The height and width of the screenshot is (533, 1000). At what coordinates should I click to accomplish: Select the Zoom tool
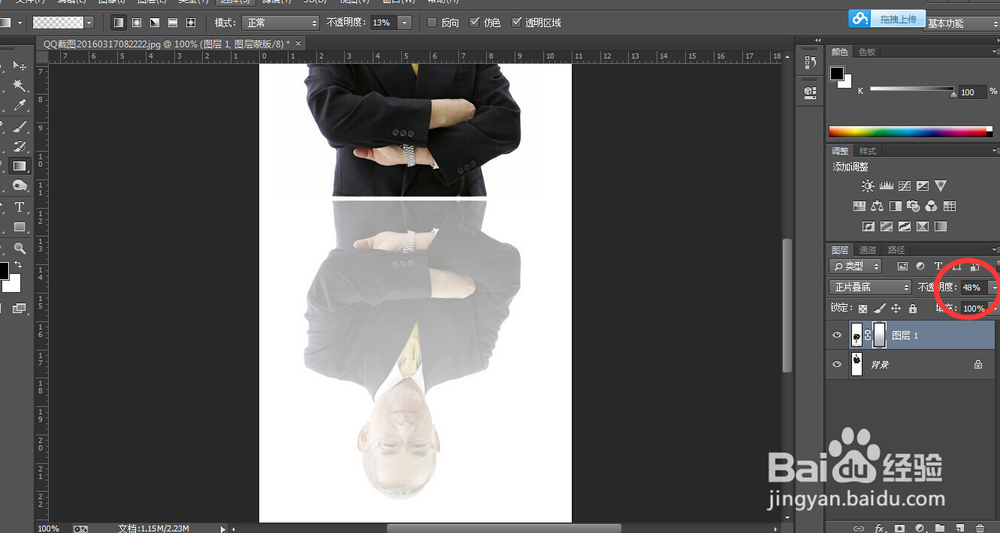pyautogui.click(x=19, y=248)
